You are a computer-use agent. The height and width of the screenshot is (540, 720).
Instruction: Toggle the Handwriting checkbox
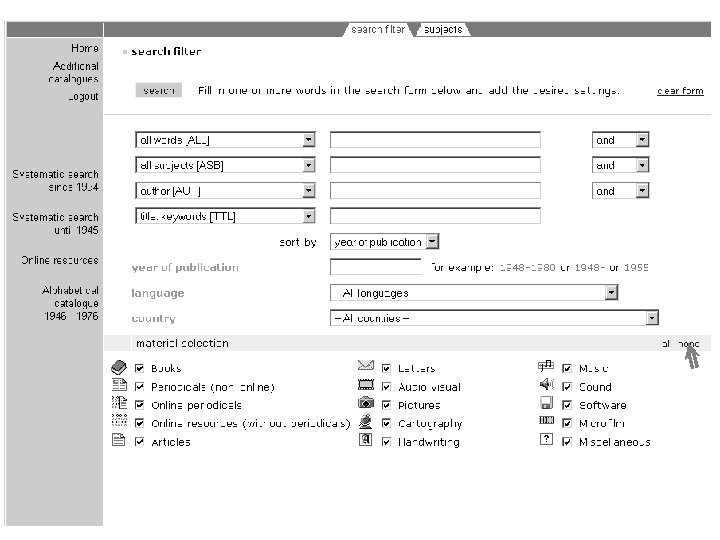tap(386, 442)
